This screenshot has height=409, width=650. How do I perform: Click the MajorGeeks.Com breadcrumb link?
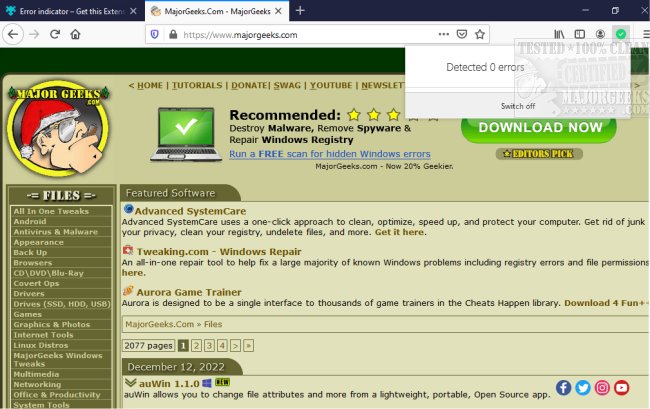[x=160, y=324]
